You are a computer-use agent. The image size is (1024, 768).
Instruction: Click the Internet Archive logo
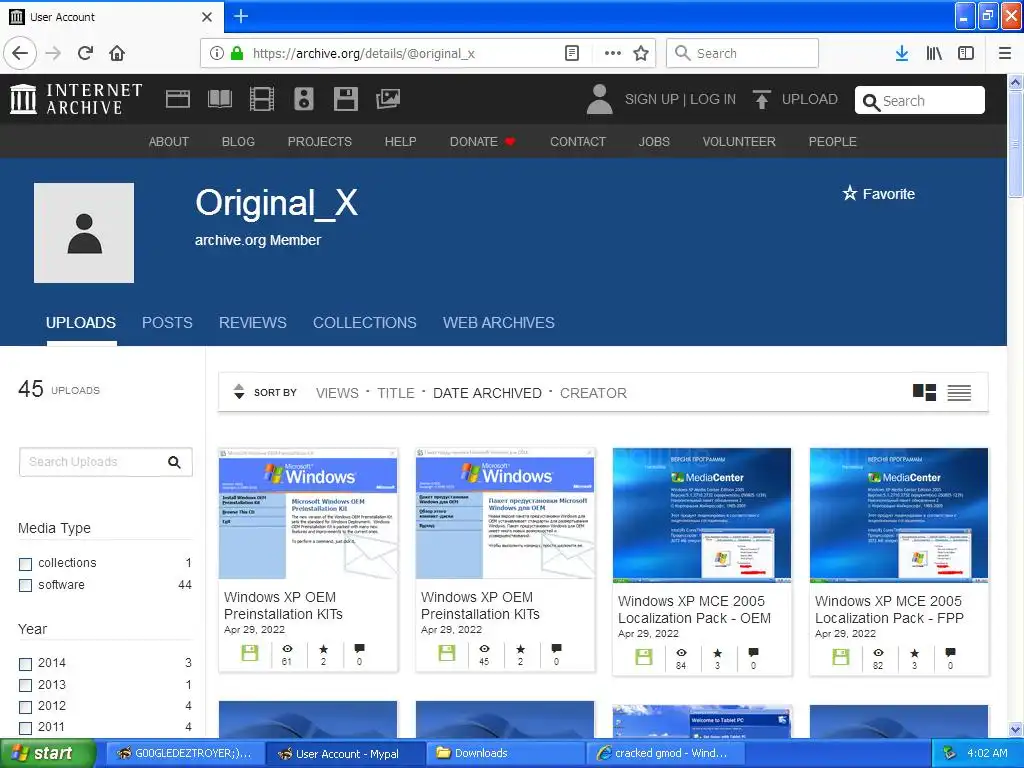[76, 99]
